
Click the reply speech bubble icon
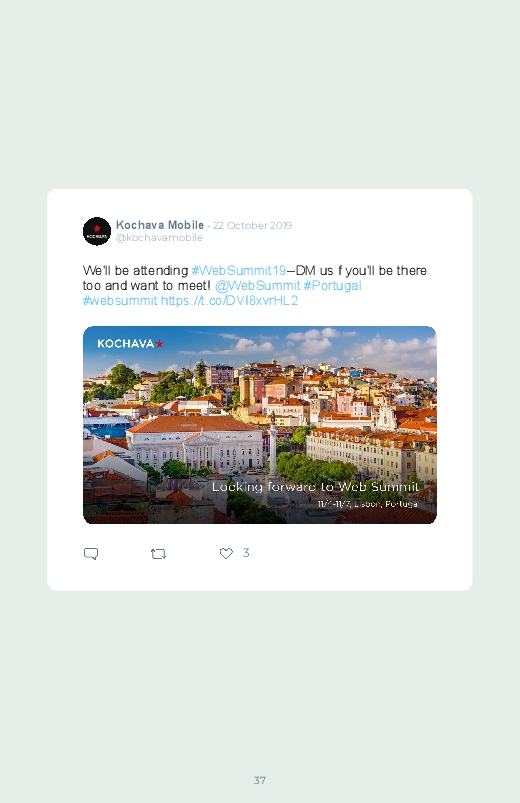point(91,554)
